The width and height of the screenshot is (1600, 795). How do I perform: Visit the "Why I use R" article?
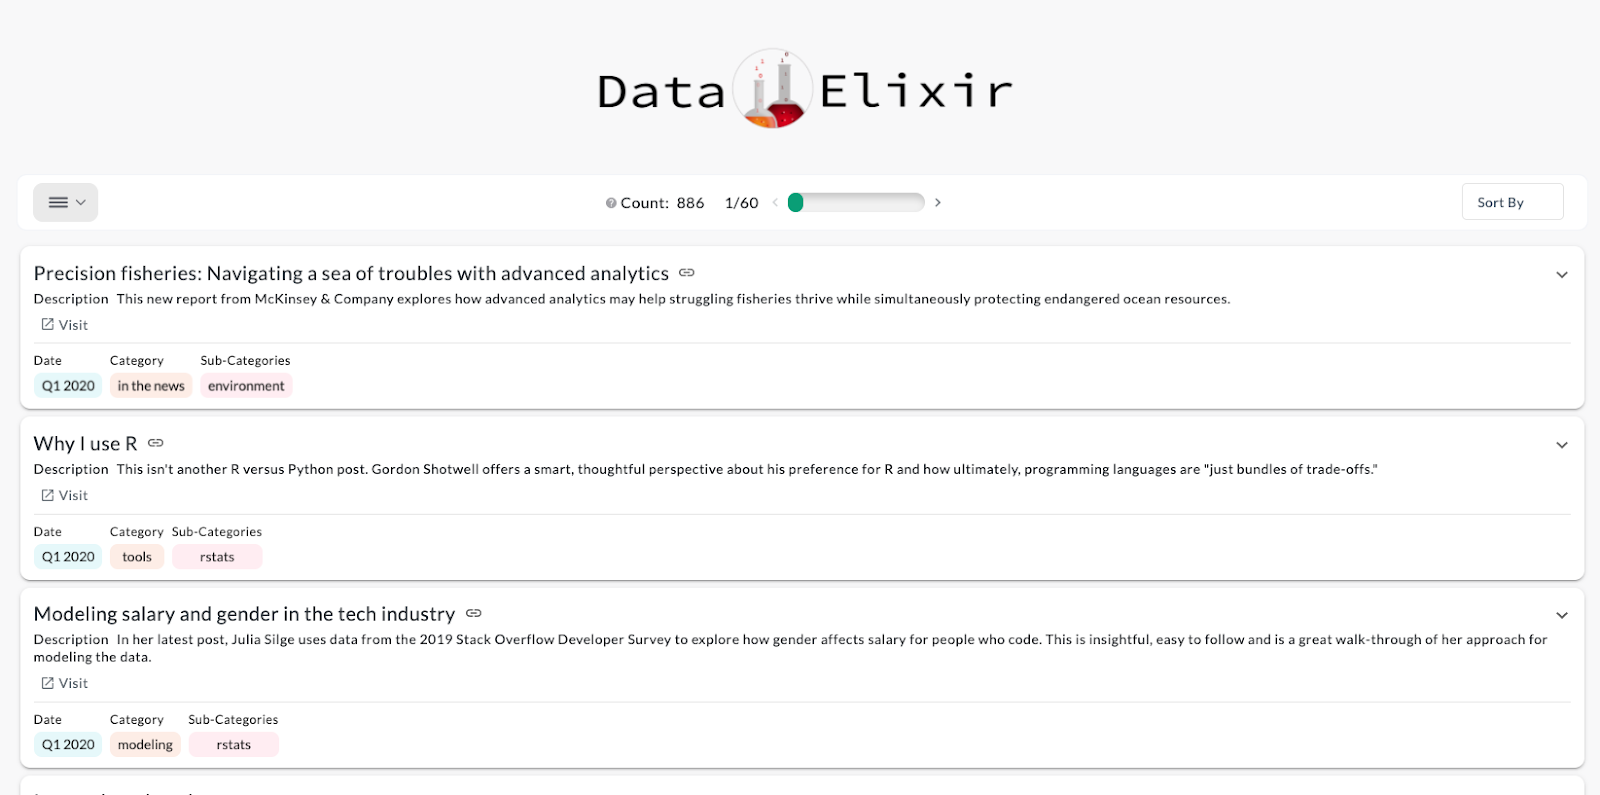[63, 494]
